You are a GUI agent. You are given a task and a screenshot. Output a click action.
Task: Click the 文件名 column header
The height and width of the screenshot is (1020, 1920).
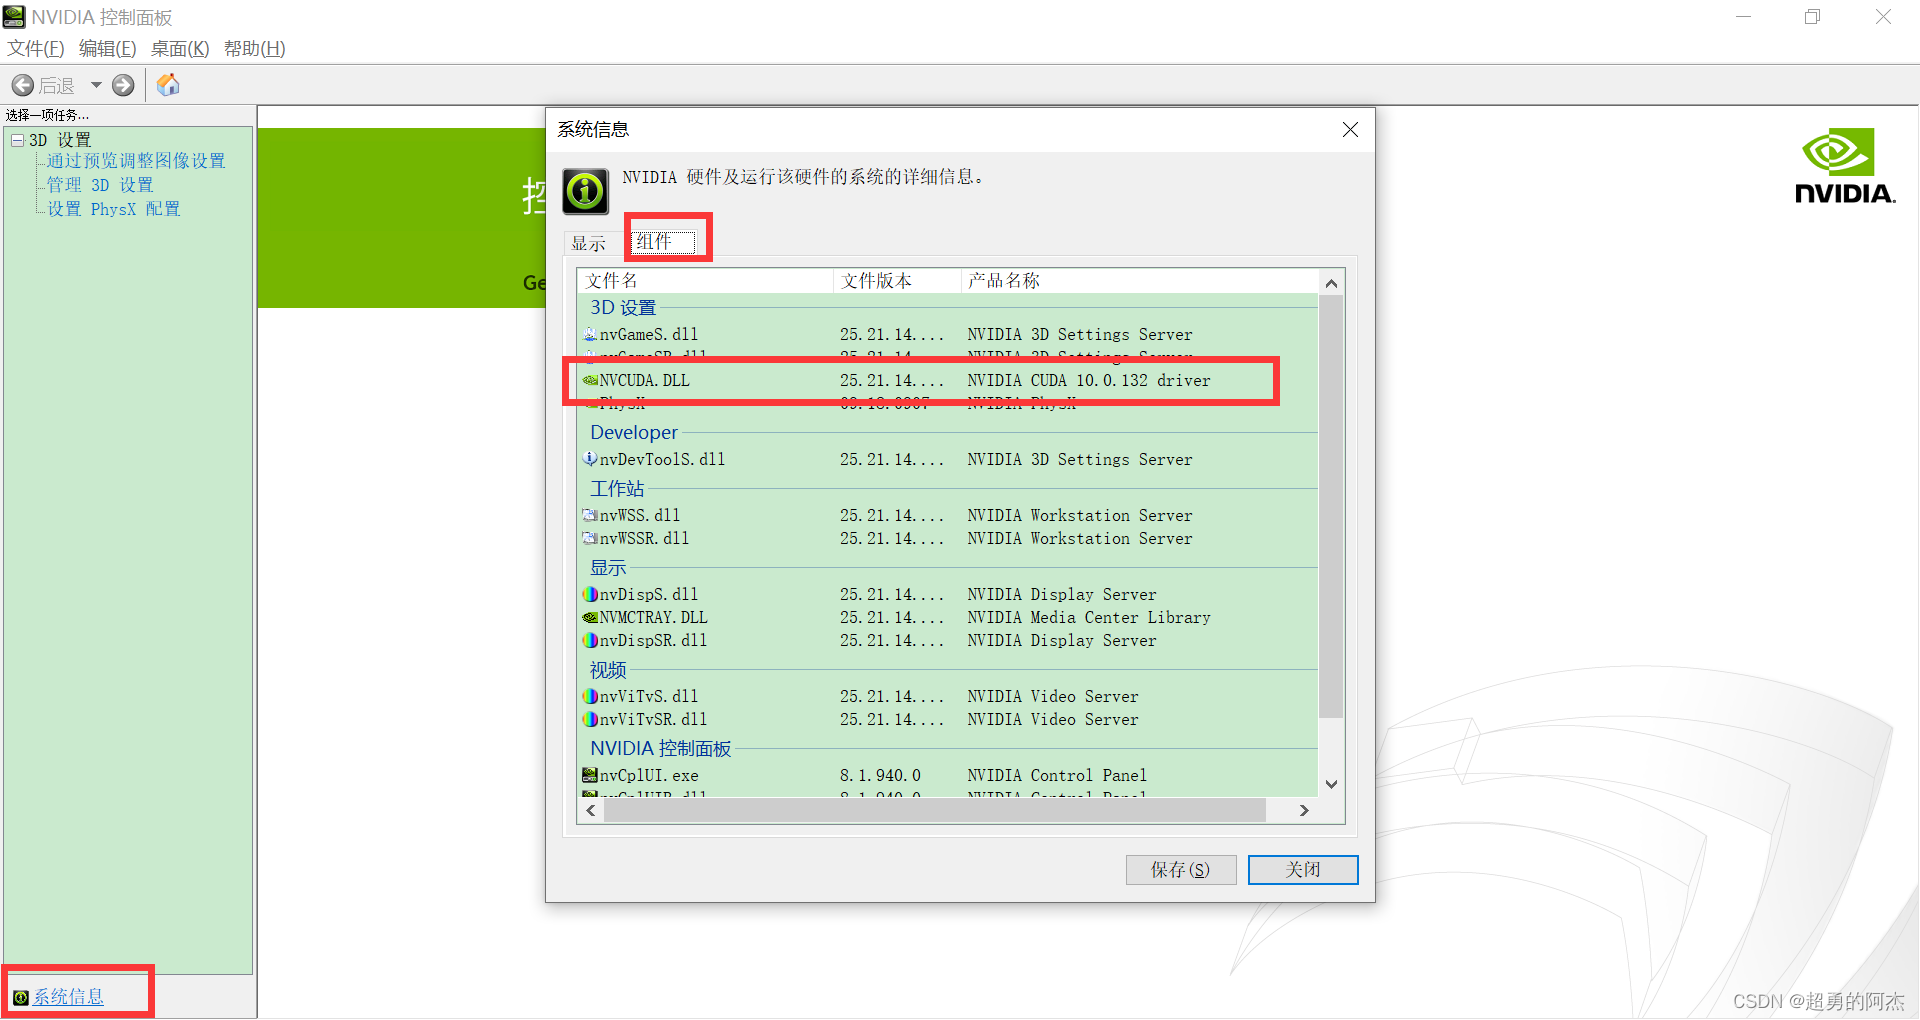tap(705, 281)
